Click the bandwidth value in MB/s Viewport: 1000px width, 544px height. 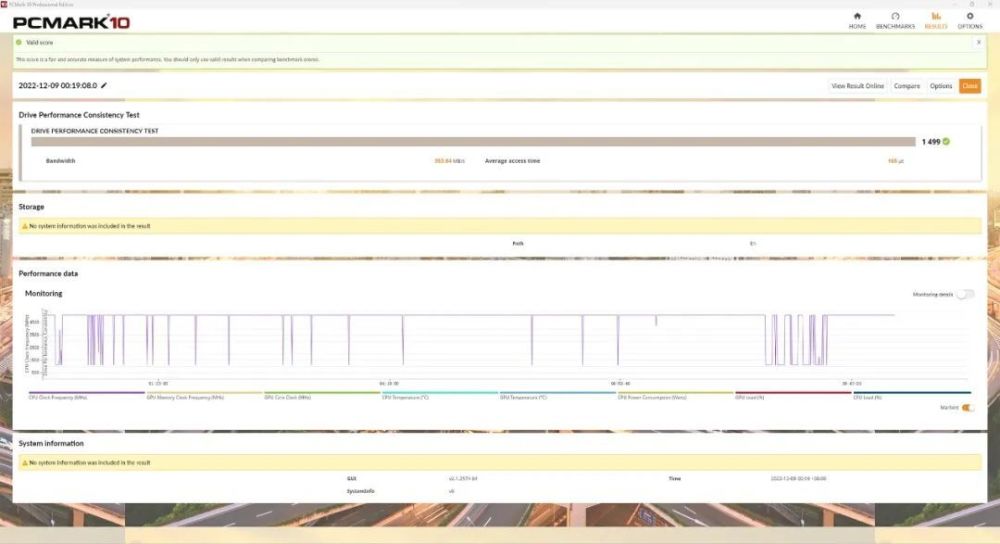pyautogui.click(x=450, y=161)
